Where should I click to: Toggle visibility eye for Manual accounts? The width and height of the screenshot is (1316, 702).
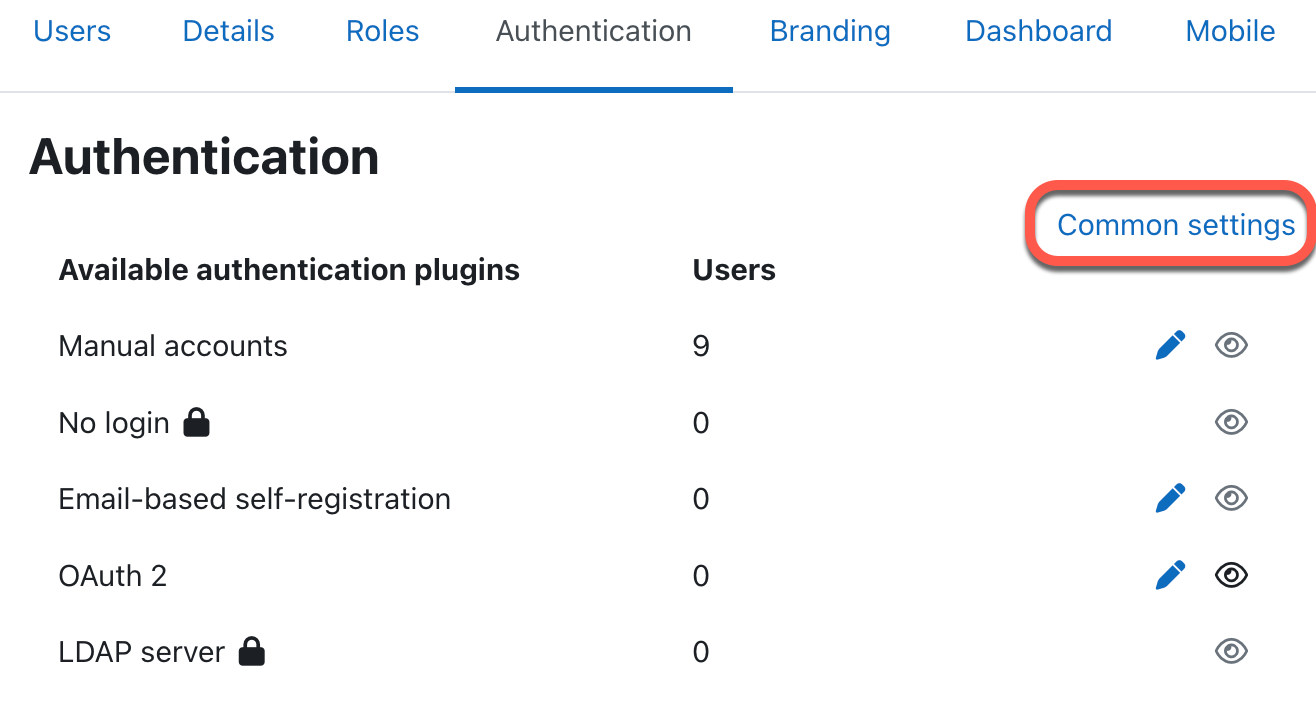pyautogui.click(x=1231, y=346)
